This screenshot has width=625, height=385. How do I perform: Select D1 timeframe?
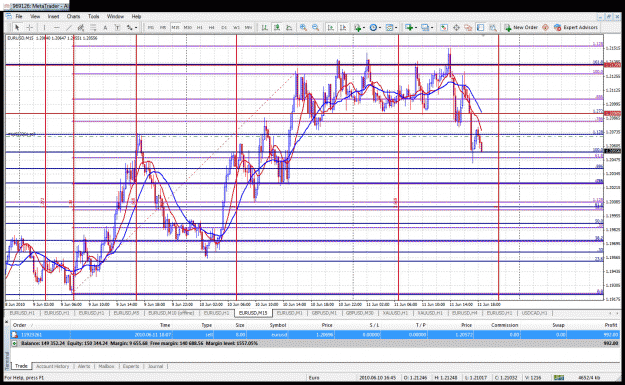[224, 28]
